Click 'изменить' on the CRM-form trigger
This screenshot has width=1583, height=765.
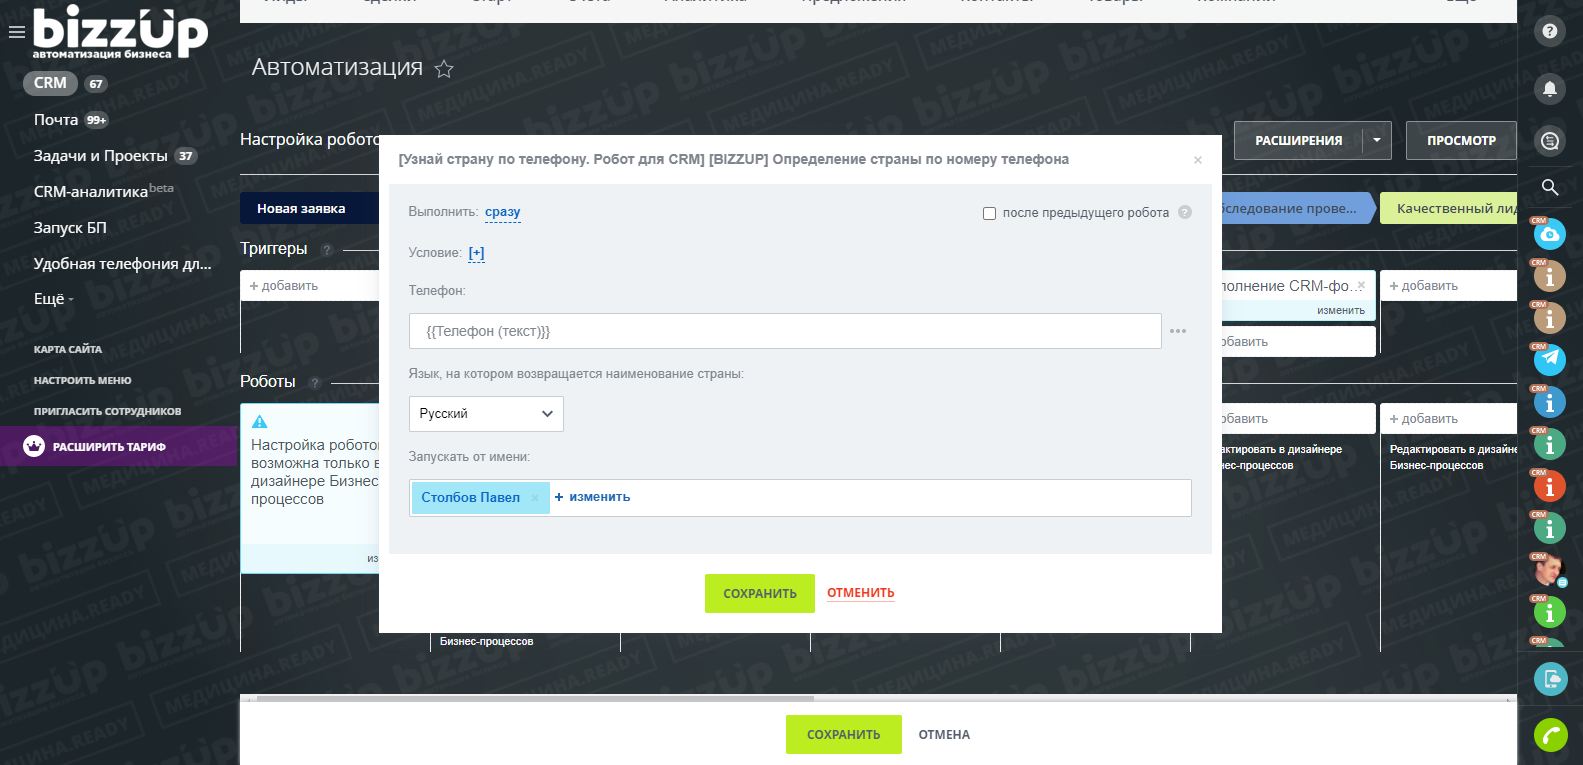coord(1341,311)
